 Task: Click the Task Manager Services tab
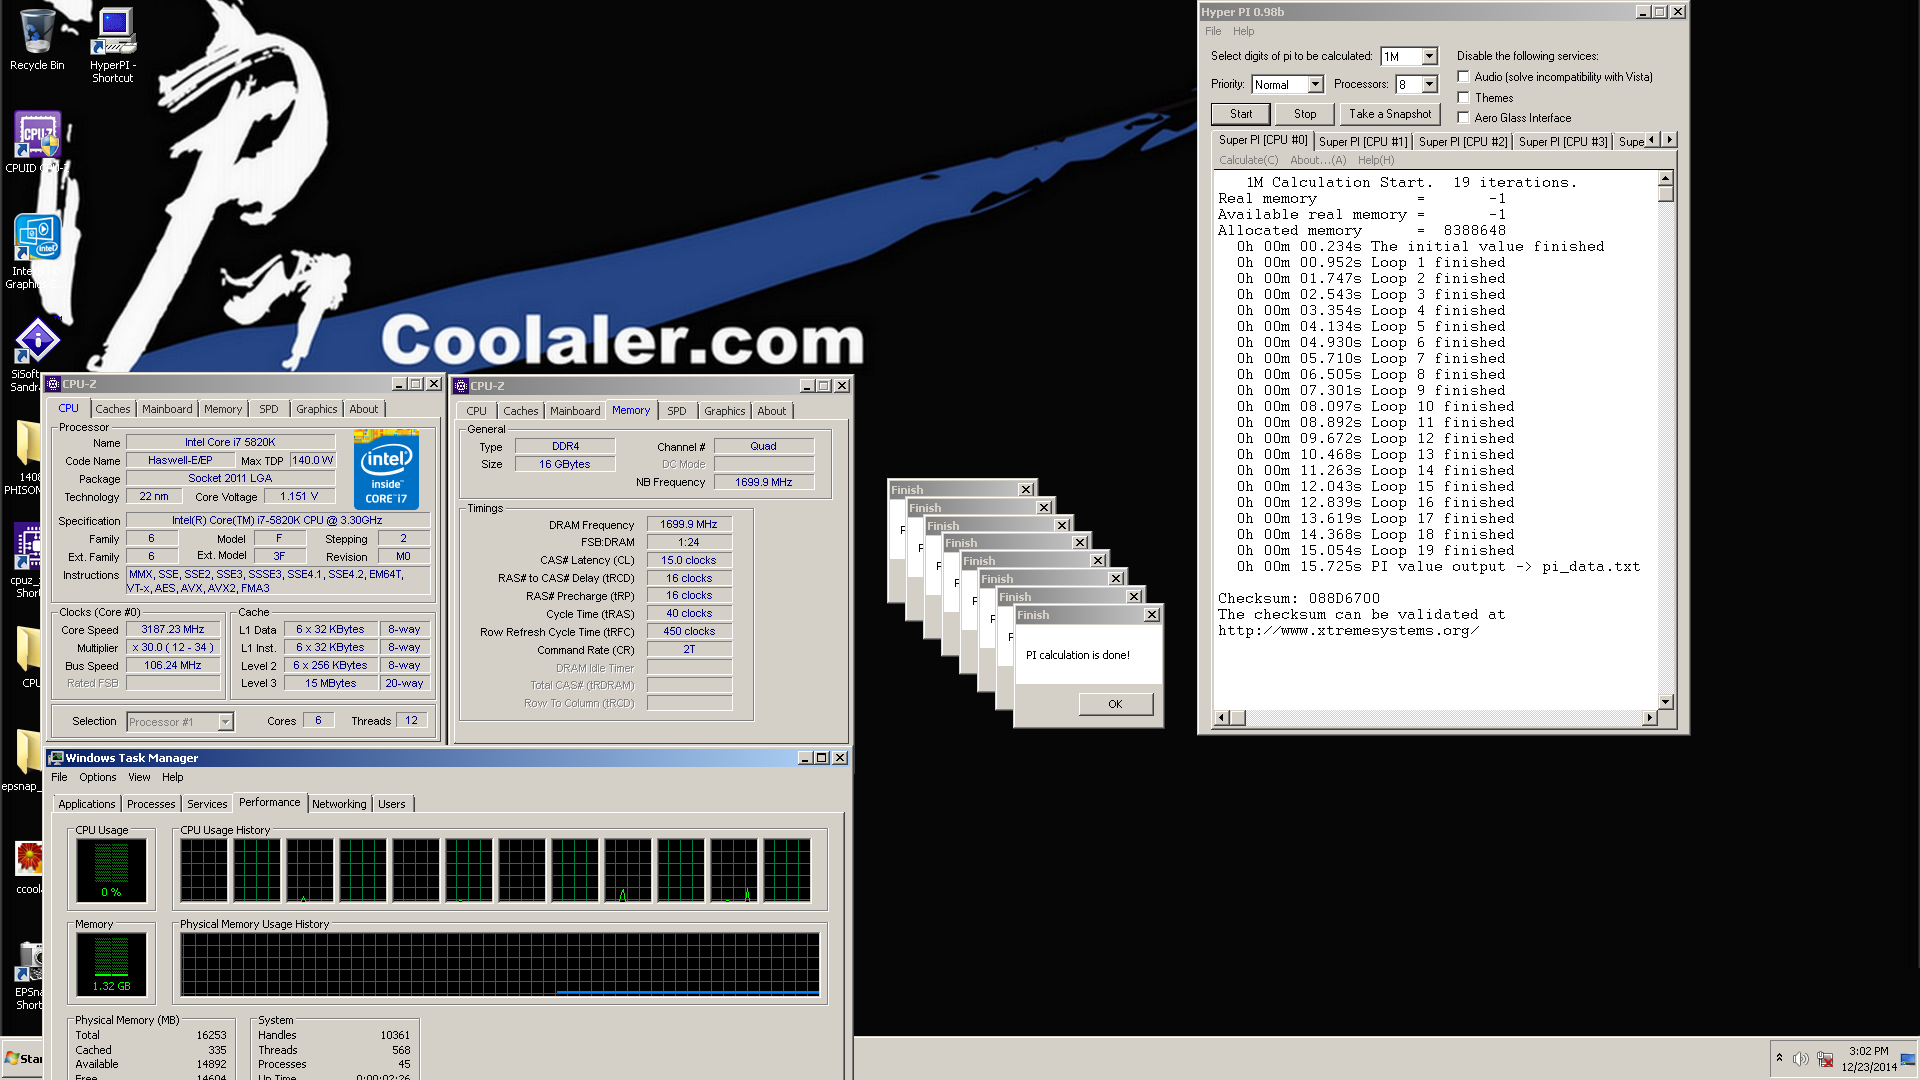pos(207,804)
